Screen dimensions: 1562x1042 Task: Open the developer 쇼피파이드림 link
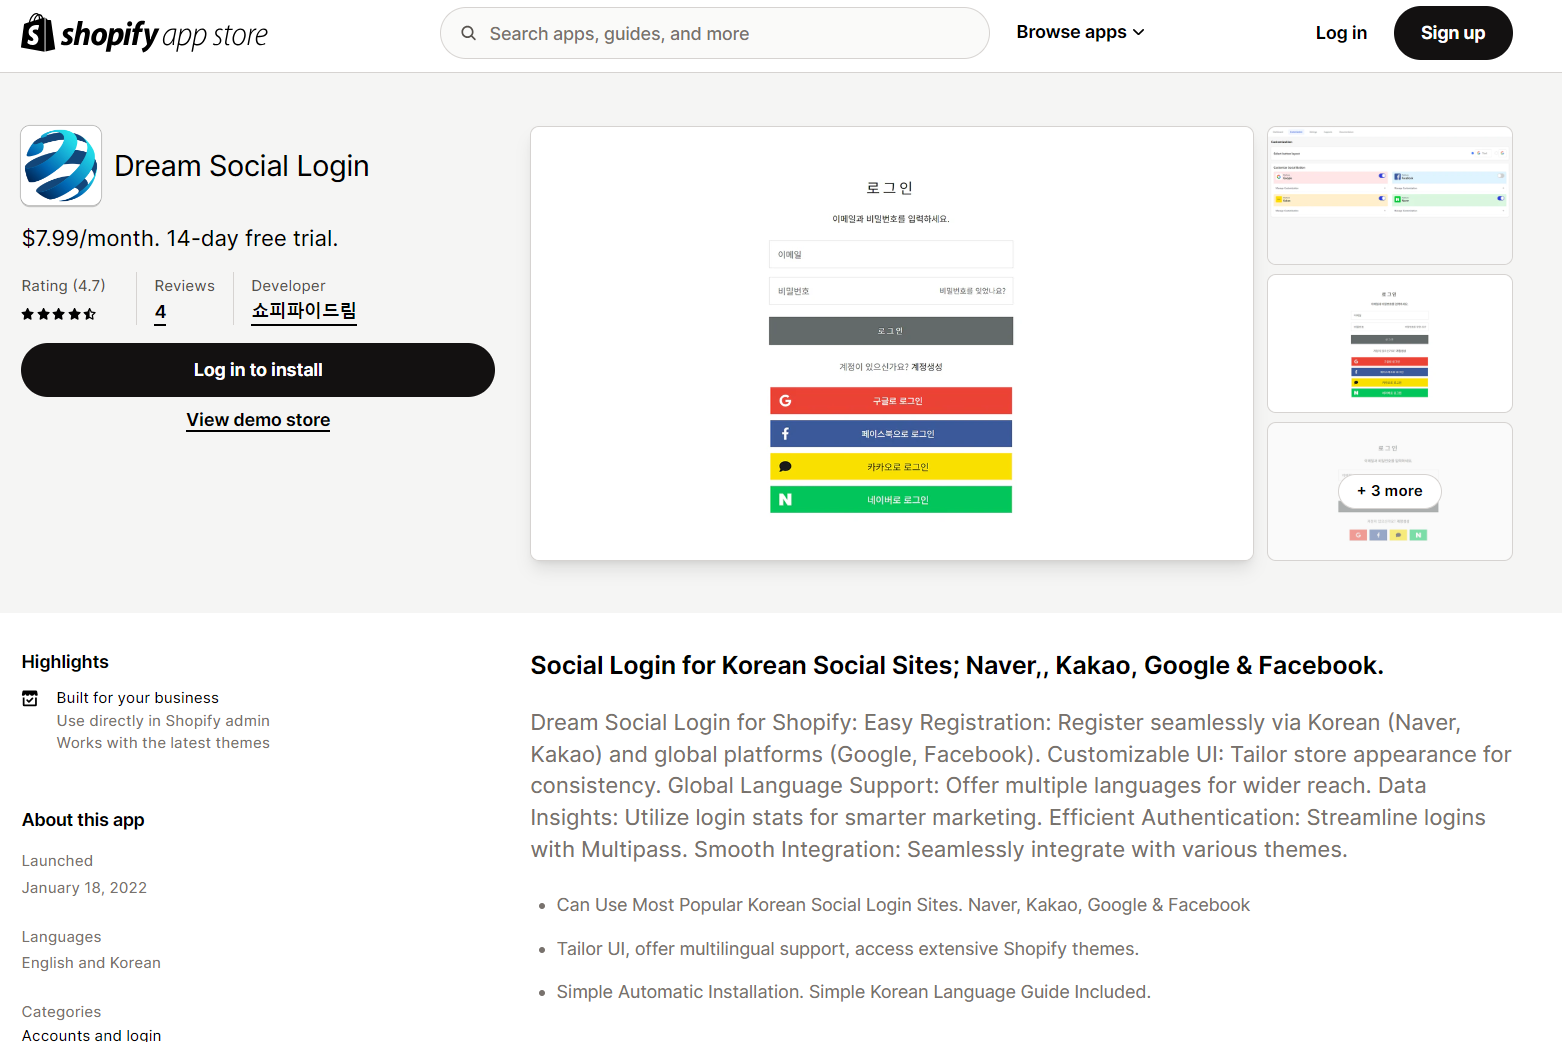tap(304, 311)
